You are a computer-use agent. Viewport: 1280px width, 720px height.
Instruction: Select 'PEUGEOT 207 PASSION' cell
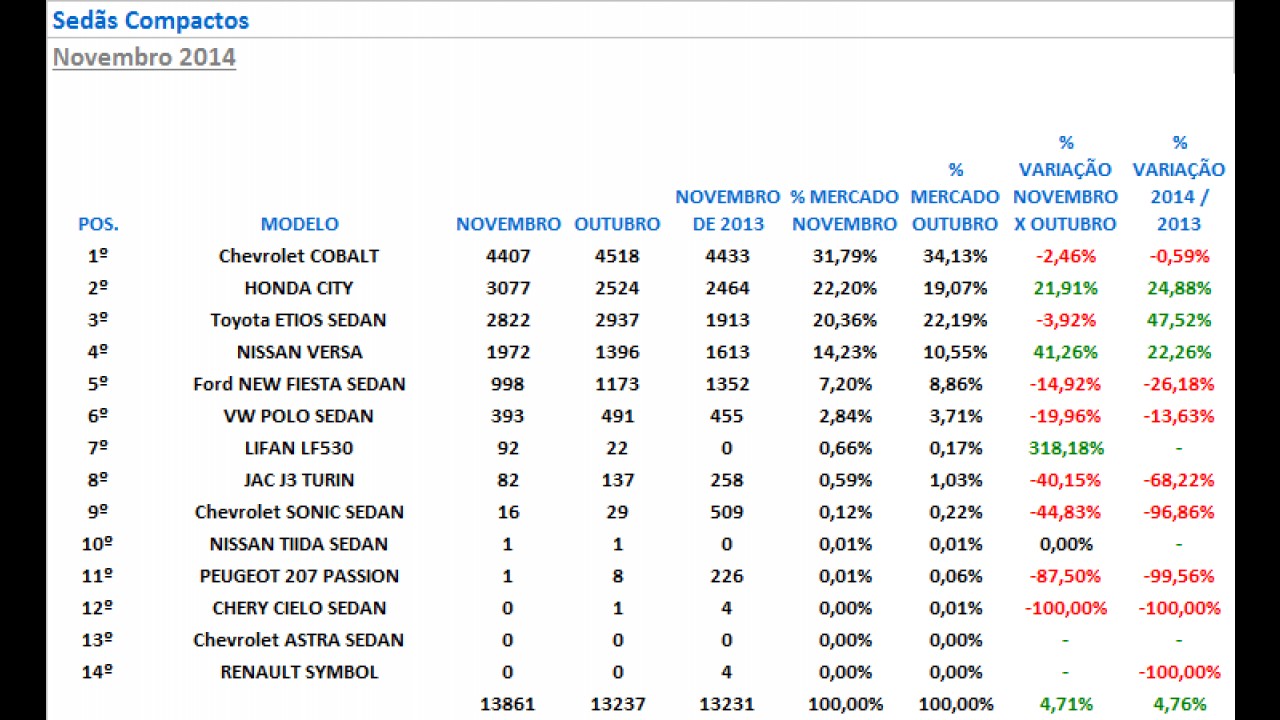[x=299, y=576]
